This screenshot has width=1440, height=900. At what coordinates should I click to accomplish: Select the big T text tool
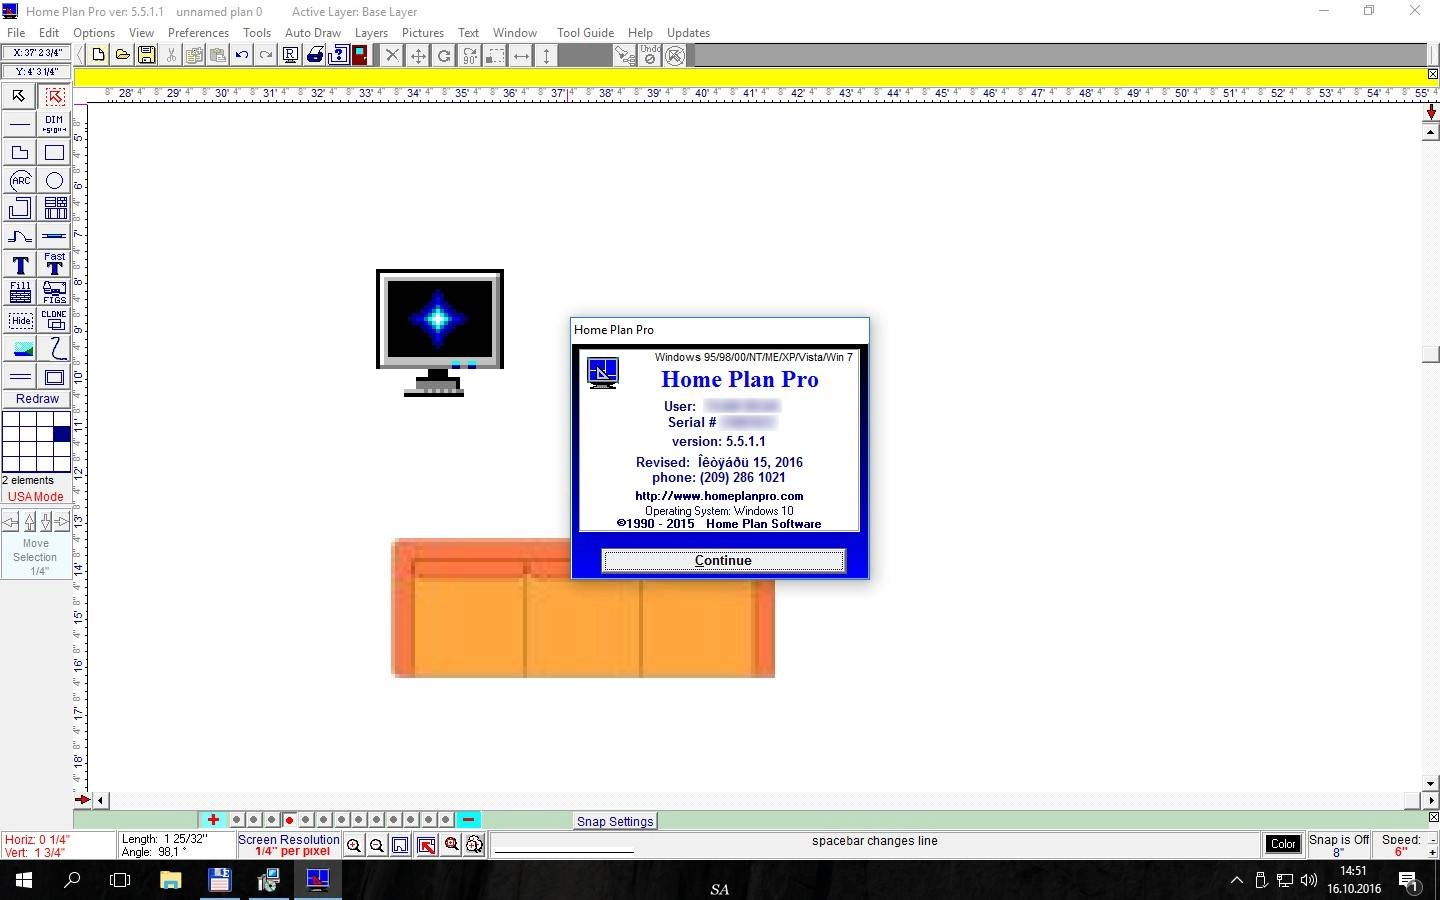20,264
